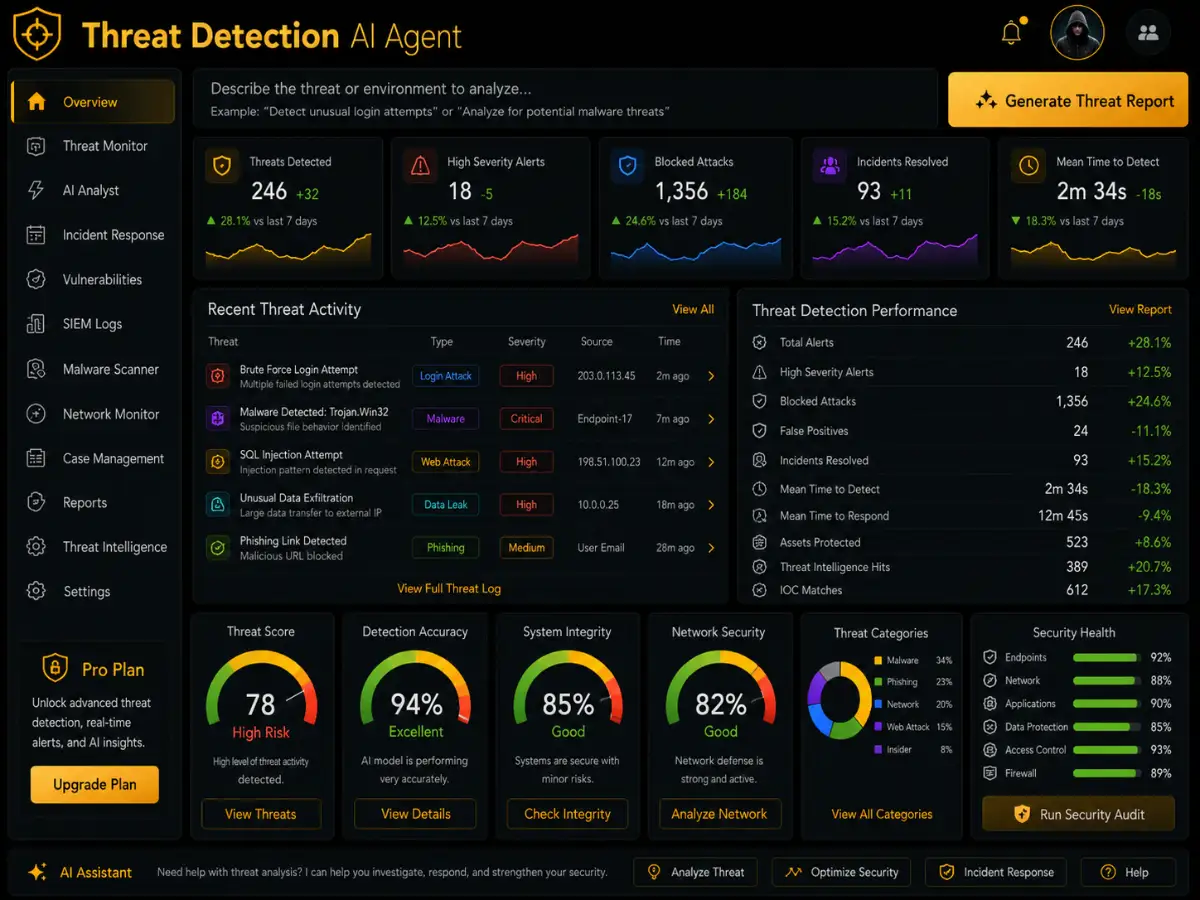Open Overview in the sidebar

[x=93, y=102]
